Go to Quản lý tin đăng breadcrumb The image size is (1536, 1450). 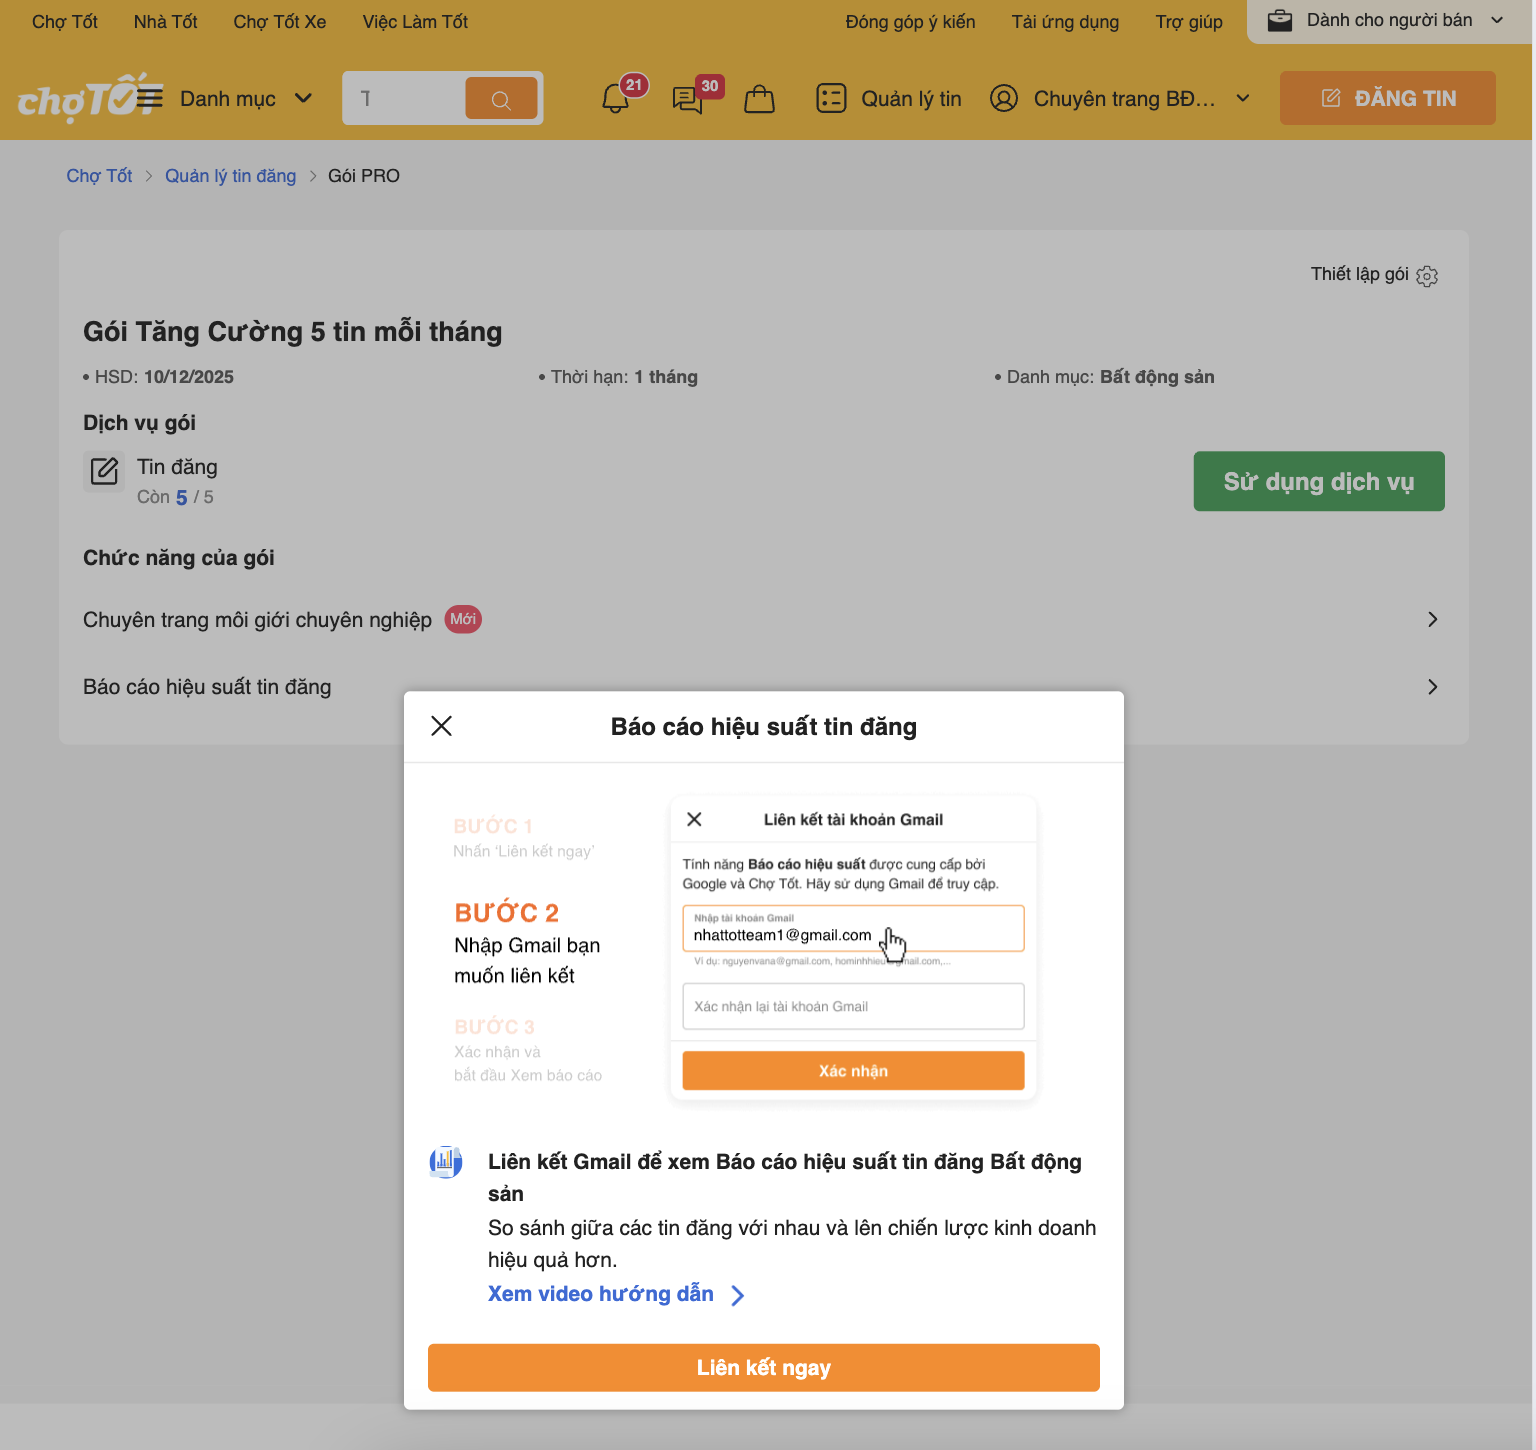coord(230,176)
